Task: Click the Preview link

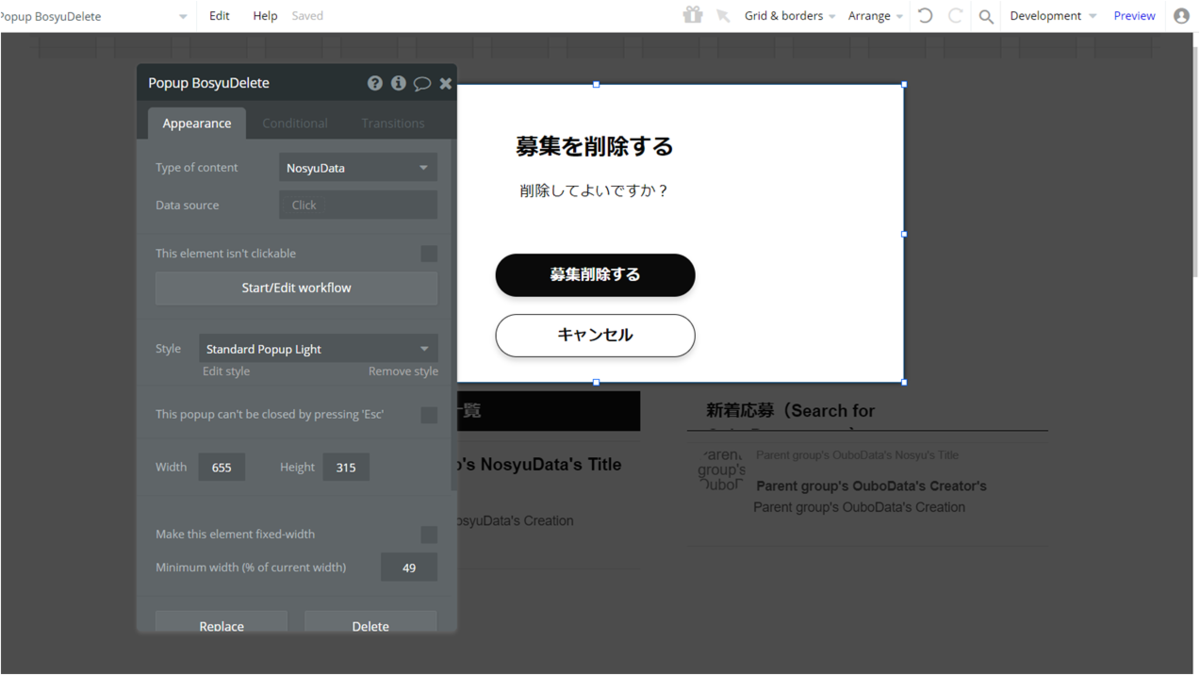Action: (x=1134, y=16)
